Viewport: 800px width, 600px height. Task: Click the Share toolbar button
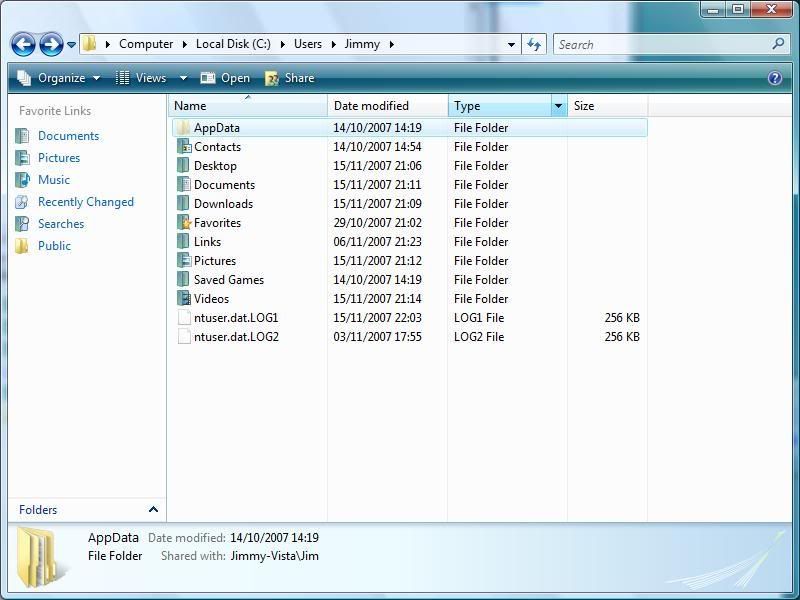click(x=289, y=78)
